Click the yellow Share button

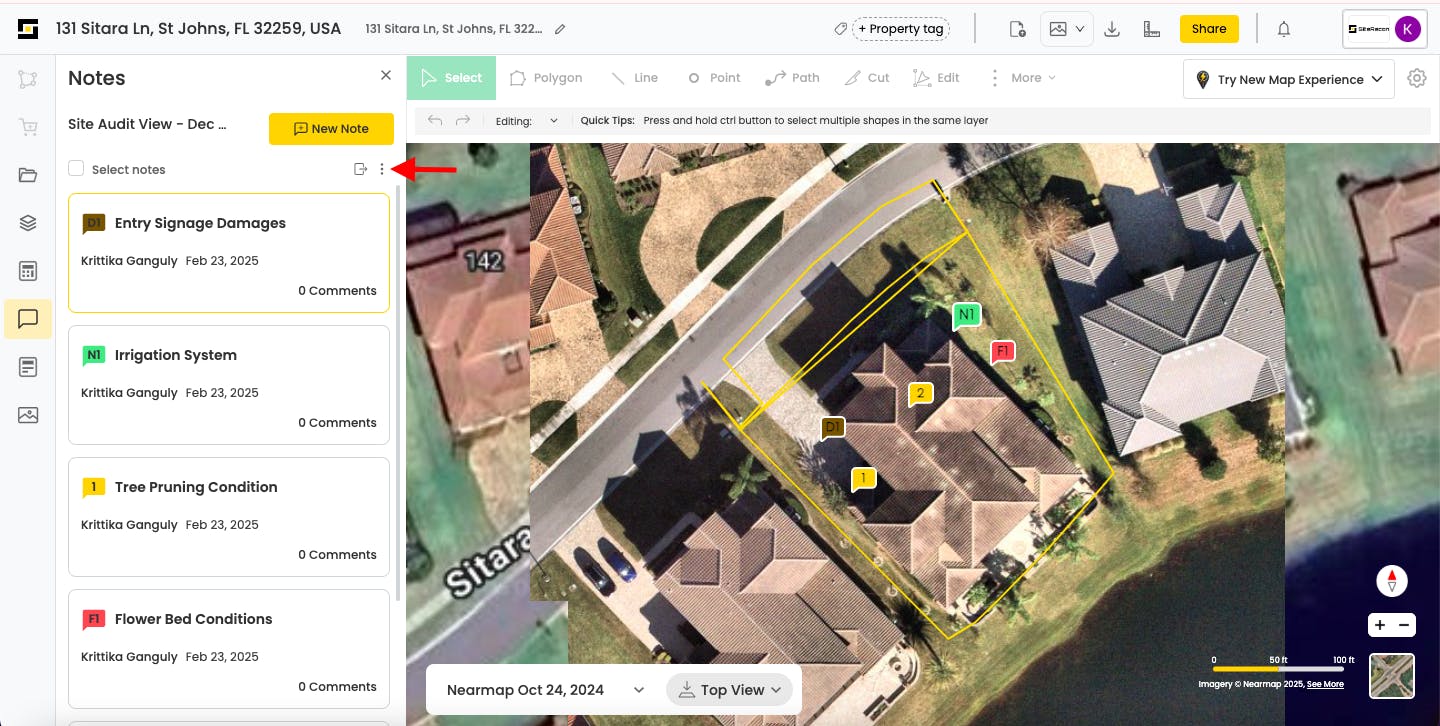[x=1209, y=29]
